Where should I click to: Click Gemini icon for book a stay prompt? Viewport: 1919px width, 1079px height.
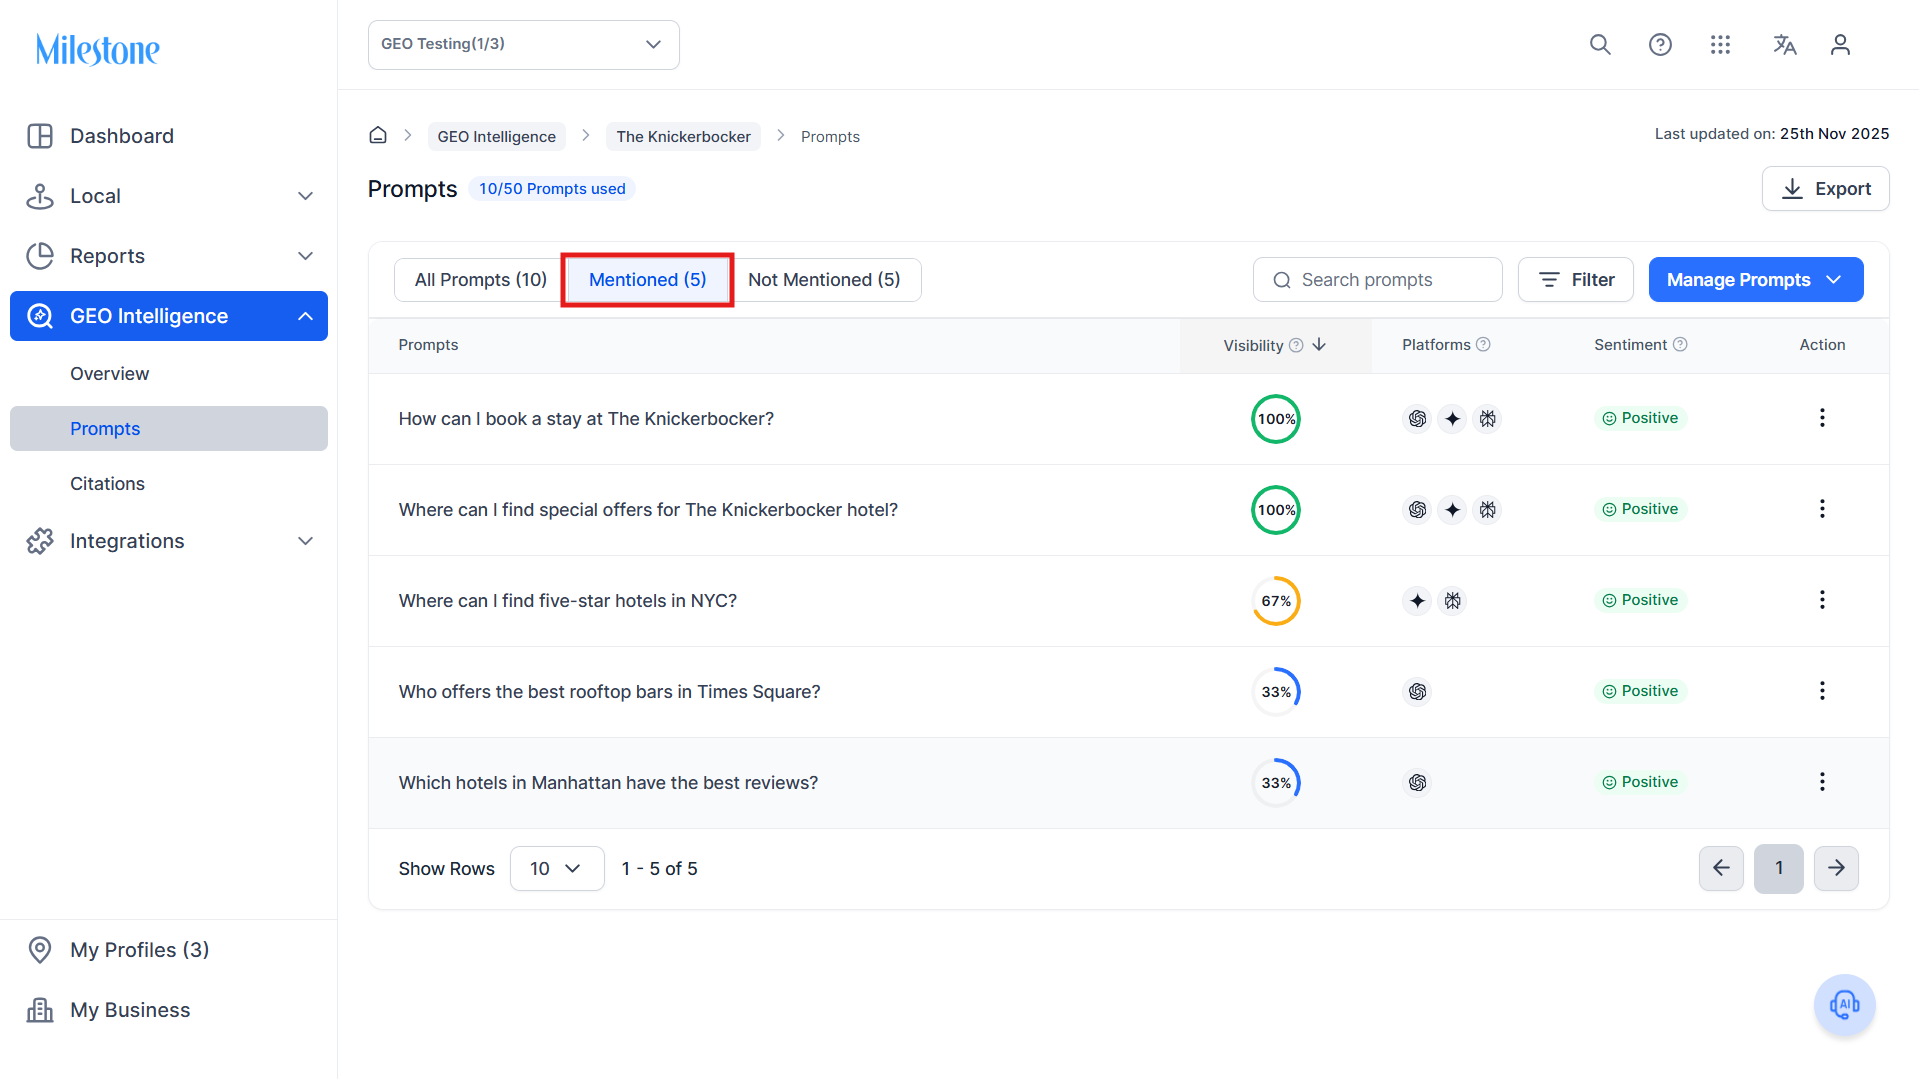click(x=1452, y=419)
